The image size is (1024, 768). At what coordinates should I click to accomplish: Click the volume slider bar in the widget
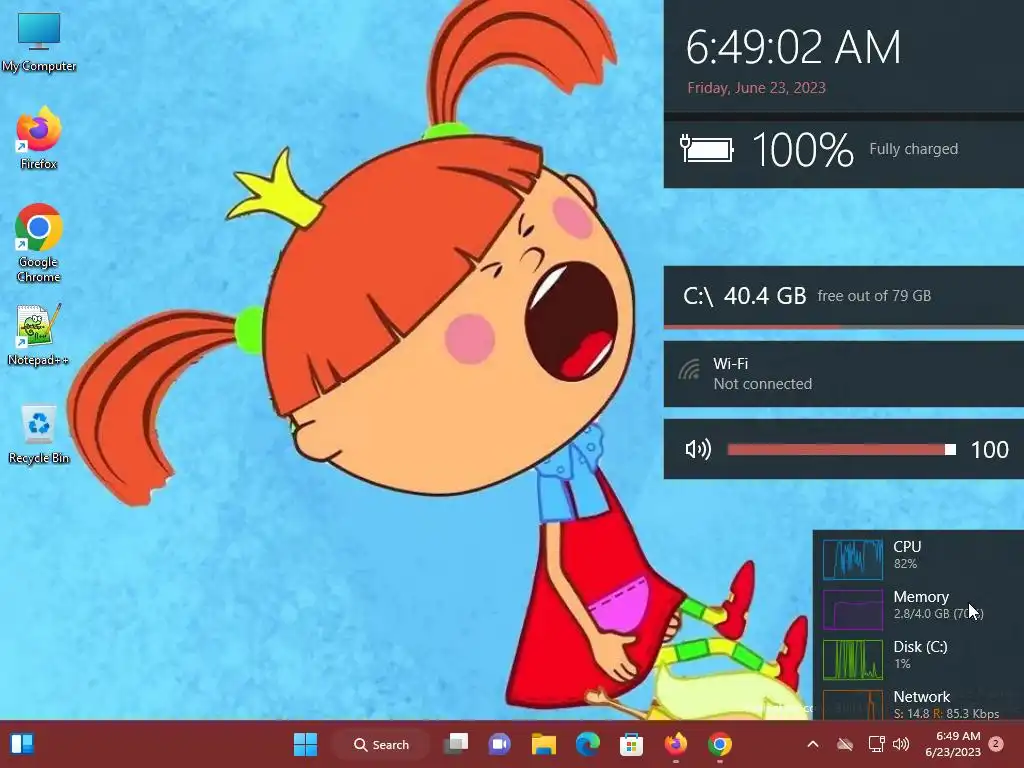click(841, 449)
